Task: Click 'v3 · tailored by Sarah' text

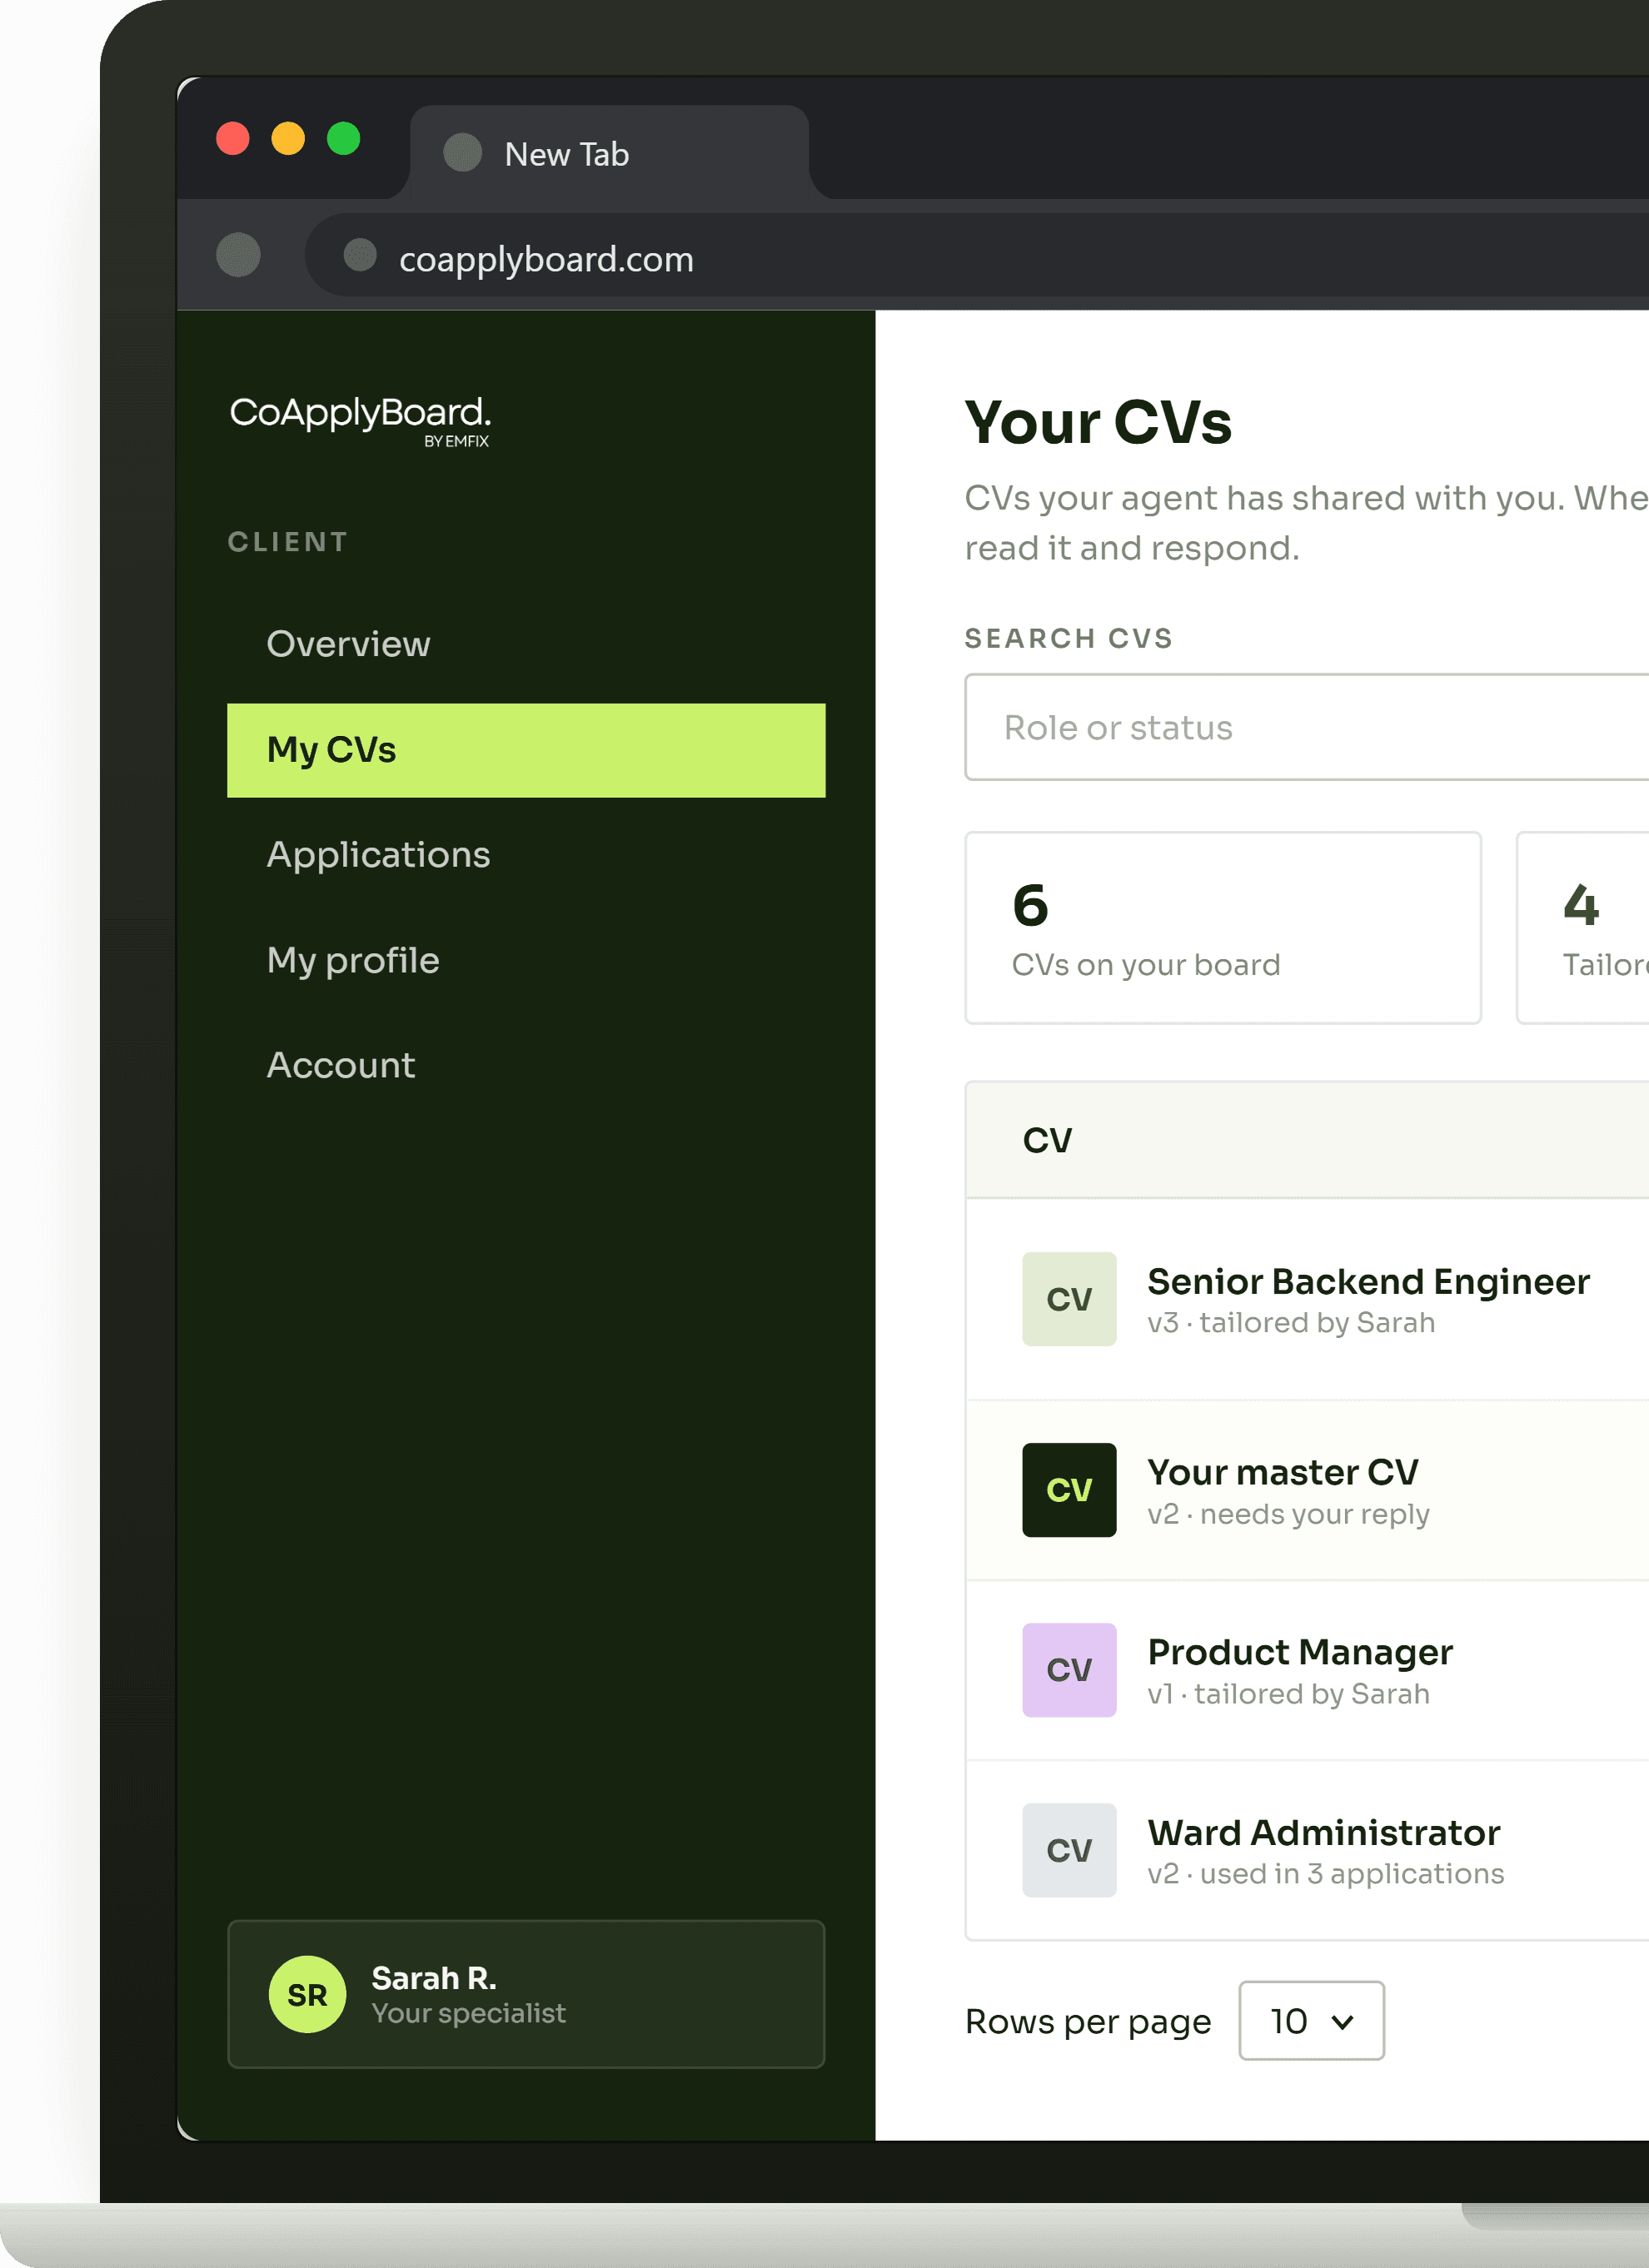Action: pyautogui.click(x=1291, y=1322)
